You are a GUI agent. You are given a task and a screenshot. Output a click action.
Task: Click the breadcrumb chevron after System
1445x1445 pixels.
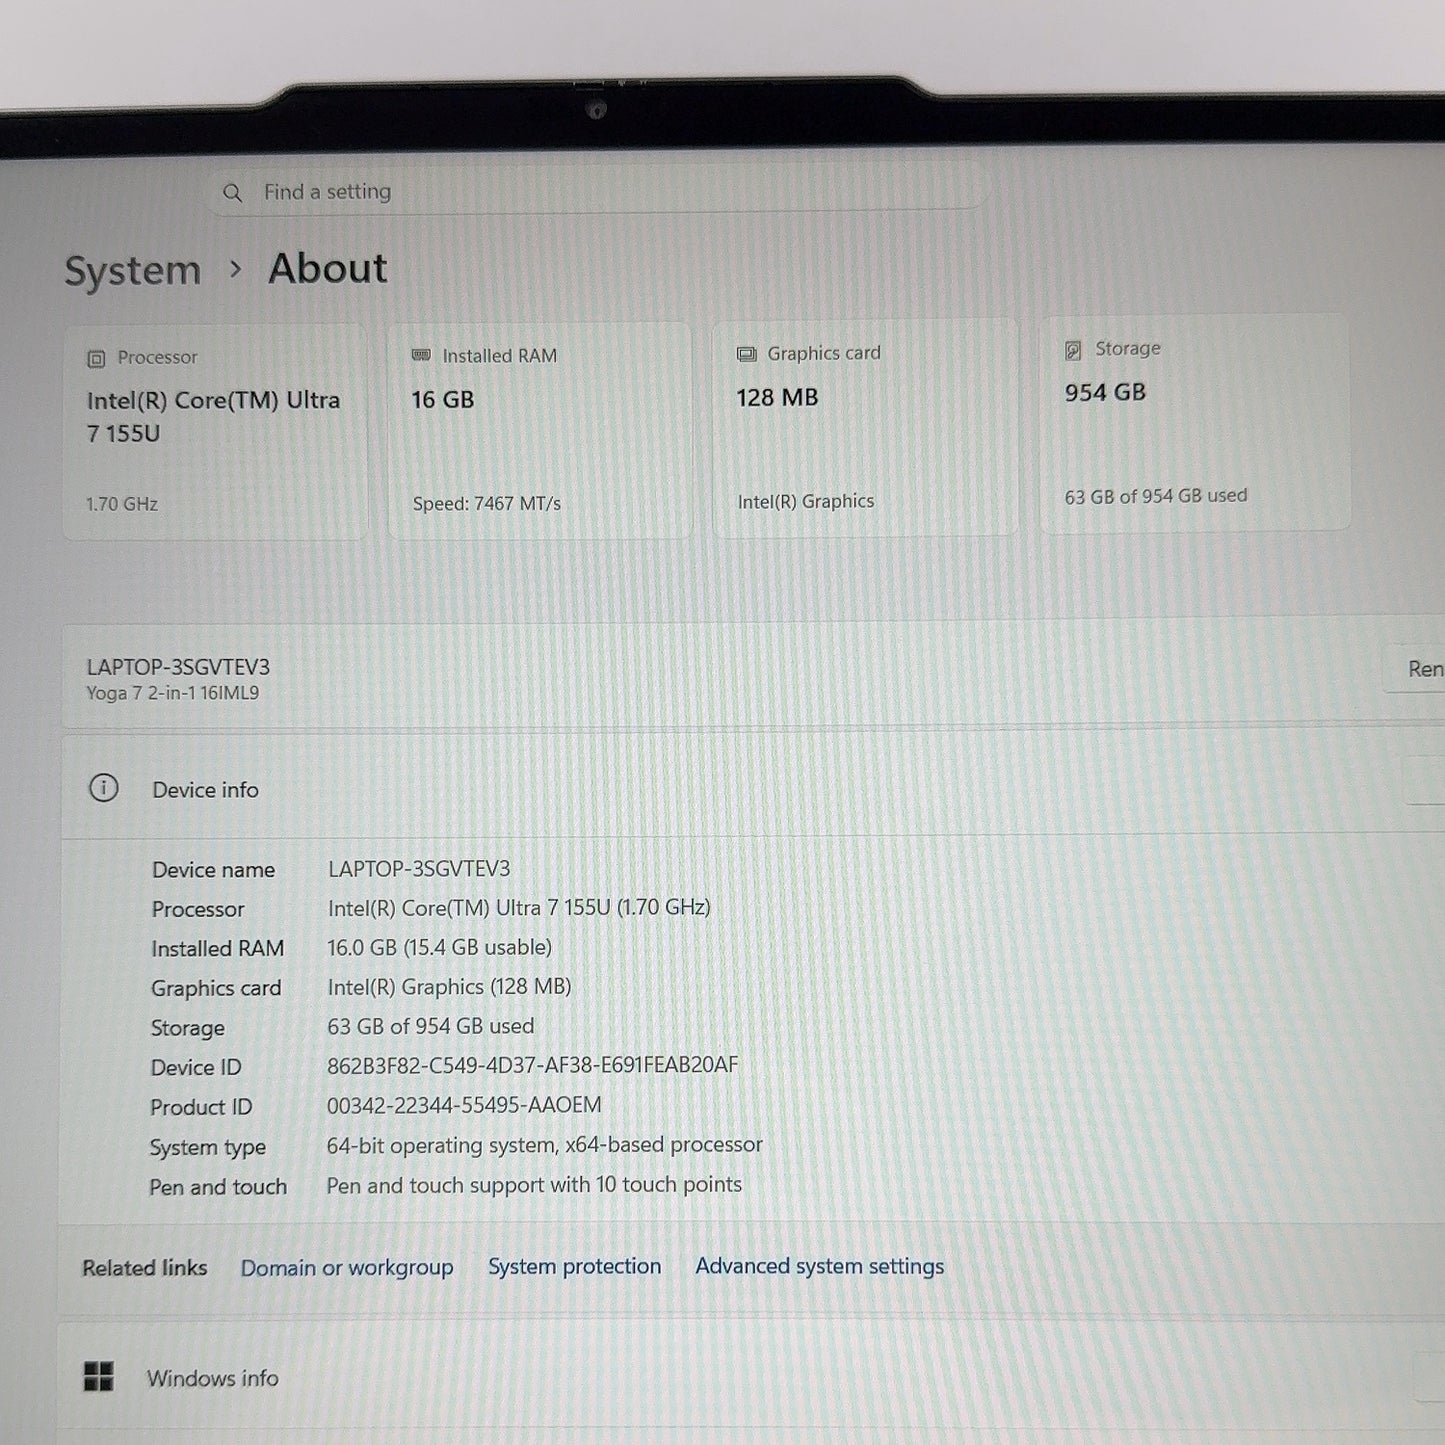(x=235, y=269)
